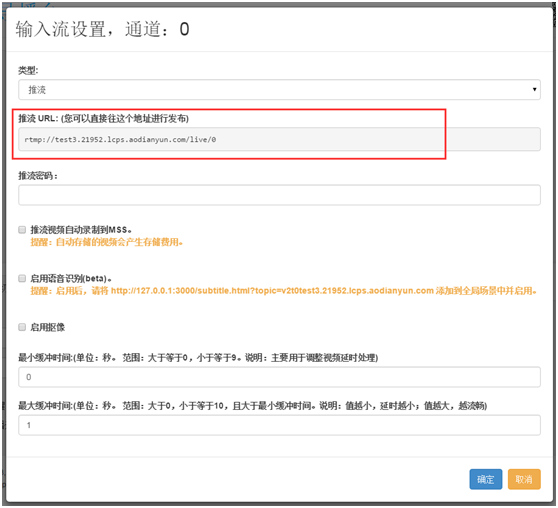Open the 类型 dropdown showing 推流
The image size is (558, 508).
279,90
